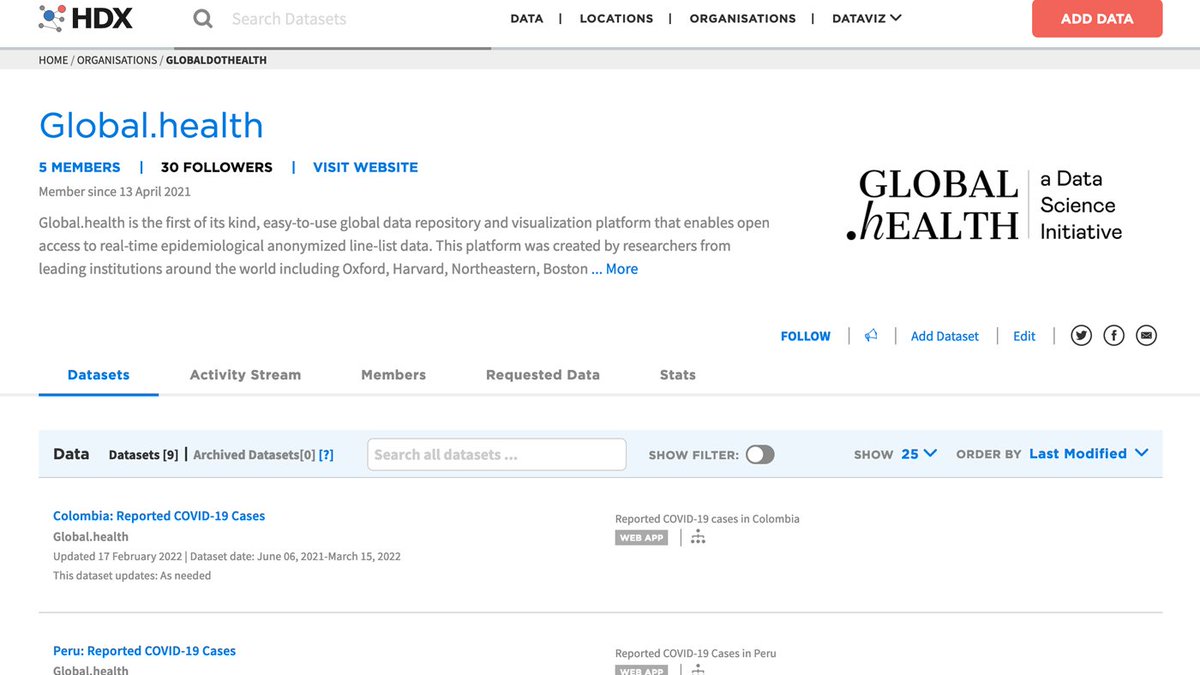Image resolution: width=1200 pixels, height=675 pixels.
Task: Click the FOLLOW link
Action: (x=806, y=336)
